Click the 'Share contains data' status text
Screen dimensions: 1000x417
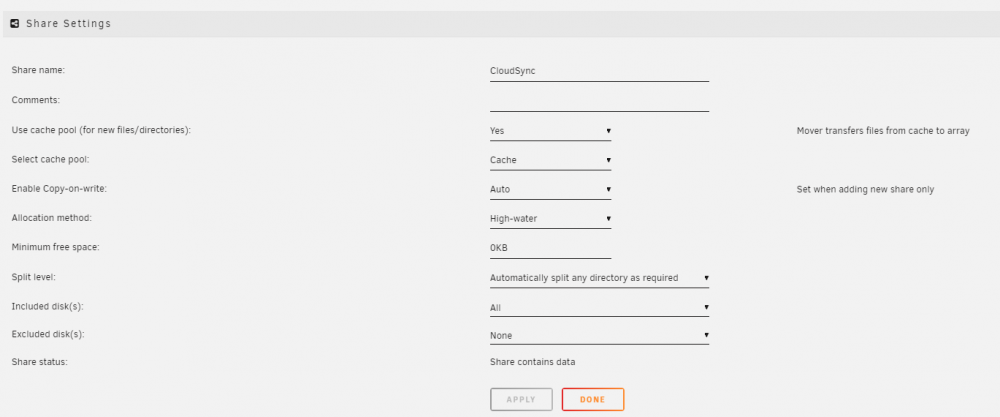tap(533, 362)
